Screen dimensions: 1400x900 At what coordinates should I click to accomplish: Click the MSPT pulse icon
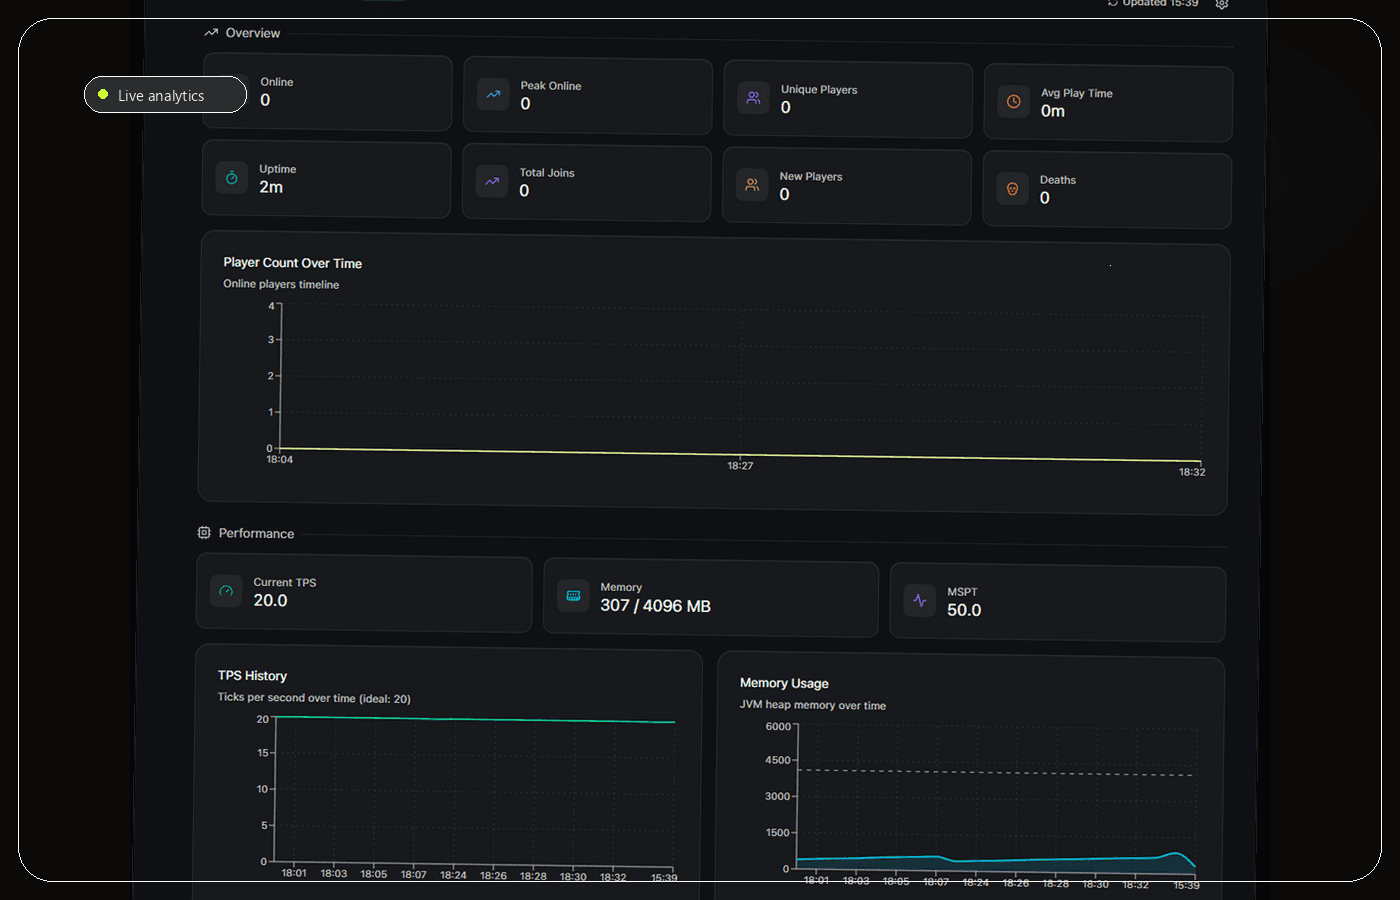pyautogui.click(x=920, y=600)
